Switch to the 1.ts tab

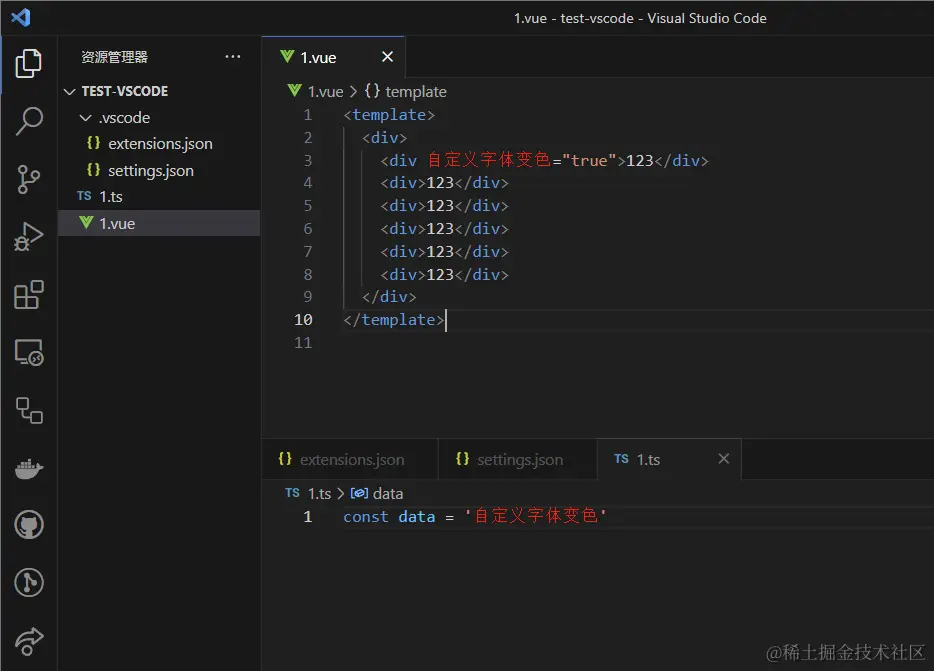(670, 459)
